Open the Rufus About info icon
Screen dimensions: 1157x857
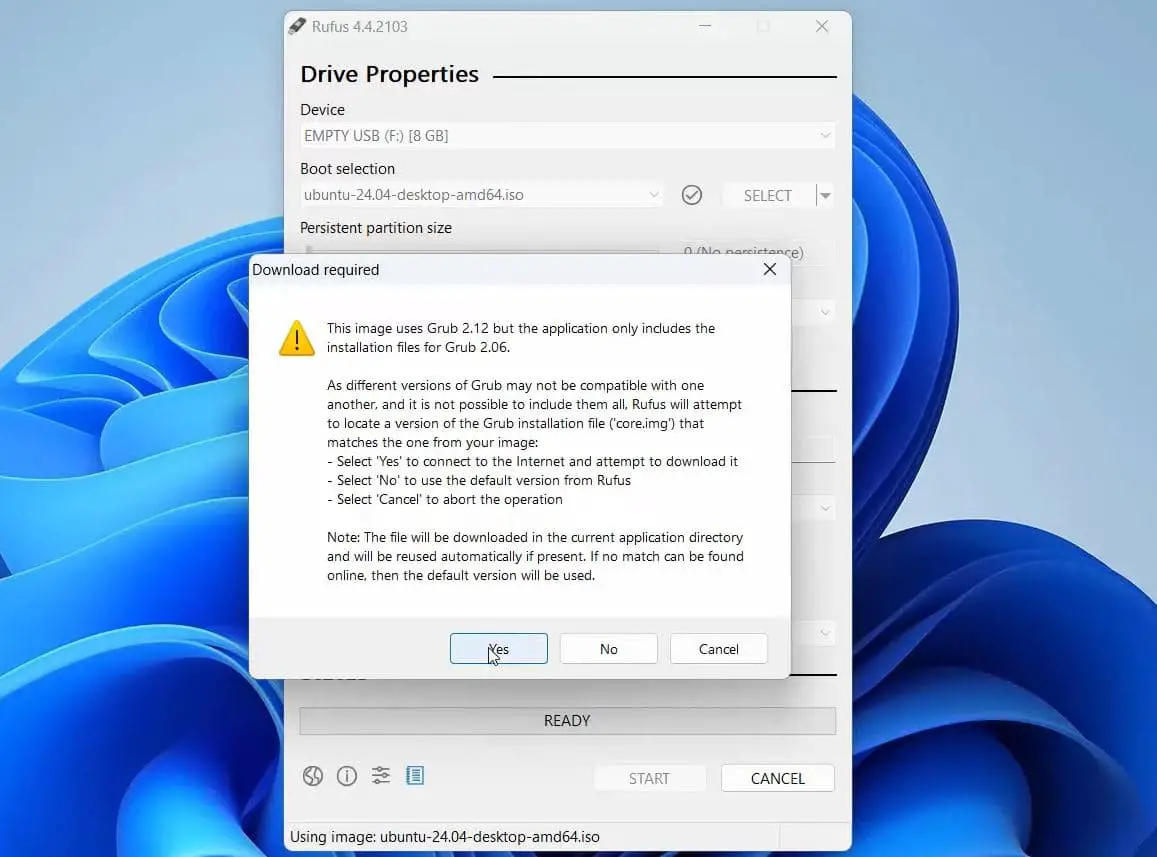[x=347, y=776]
